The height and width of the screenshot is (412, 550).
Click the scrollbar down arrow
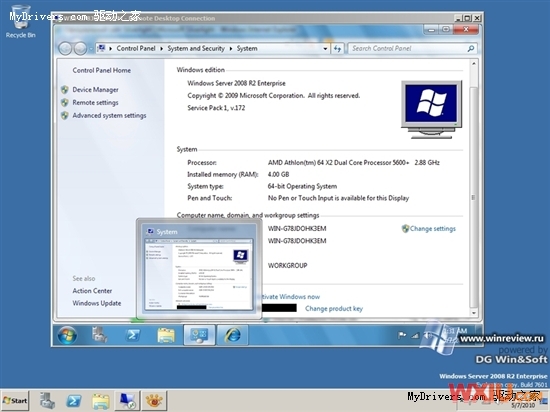coord(474,313)
